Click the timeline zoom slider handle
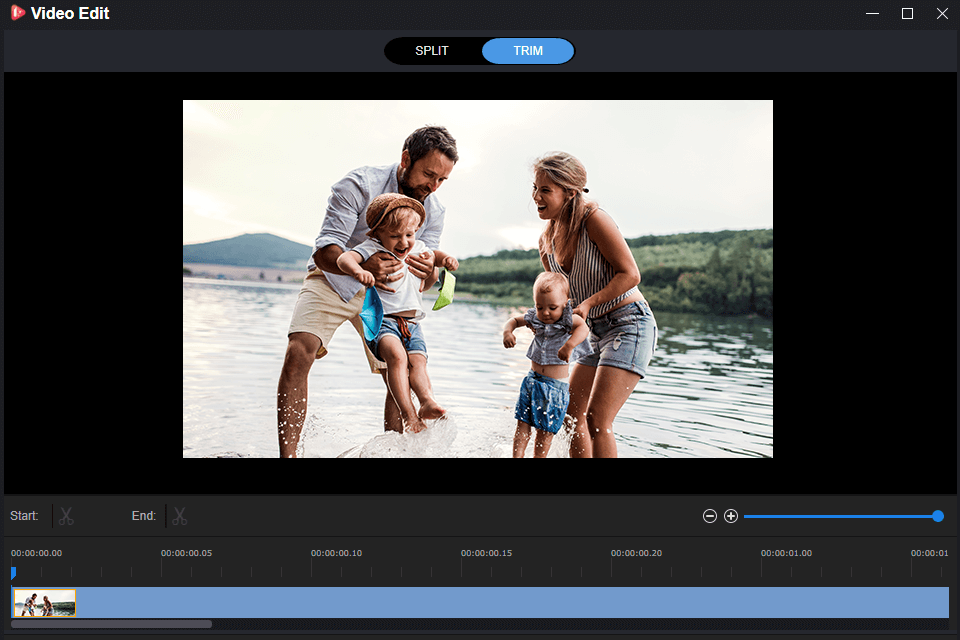960x640 pixels. pyautogui.click(x=937, y=516)
